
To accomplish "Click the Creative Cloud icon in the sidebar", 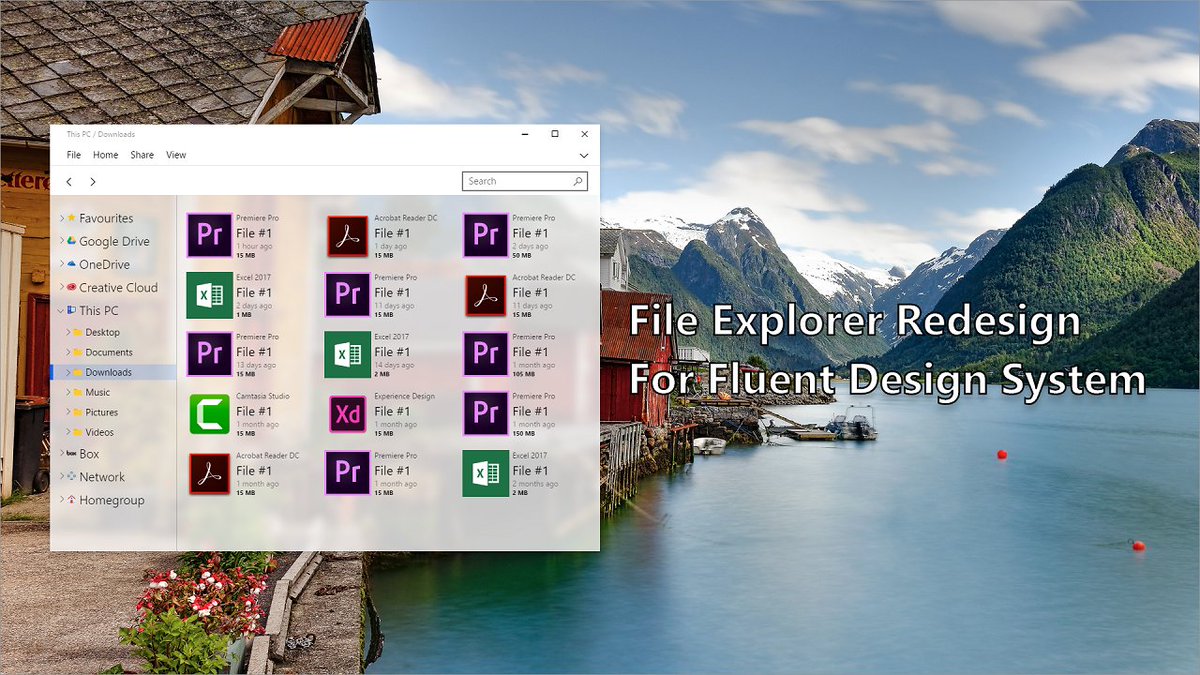I will tap(72, 287).
